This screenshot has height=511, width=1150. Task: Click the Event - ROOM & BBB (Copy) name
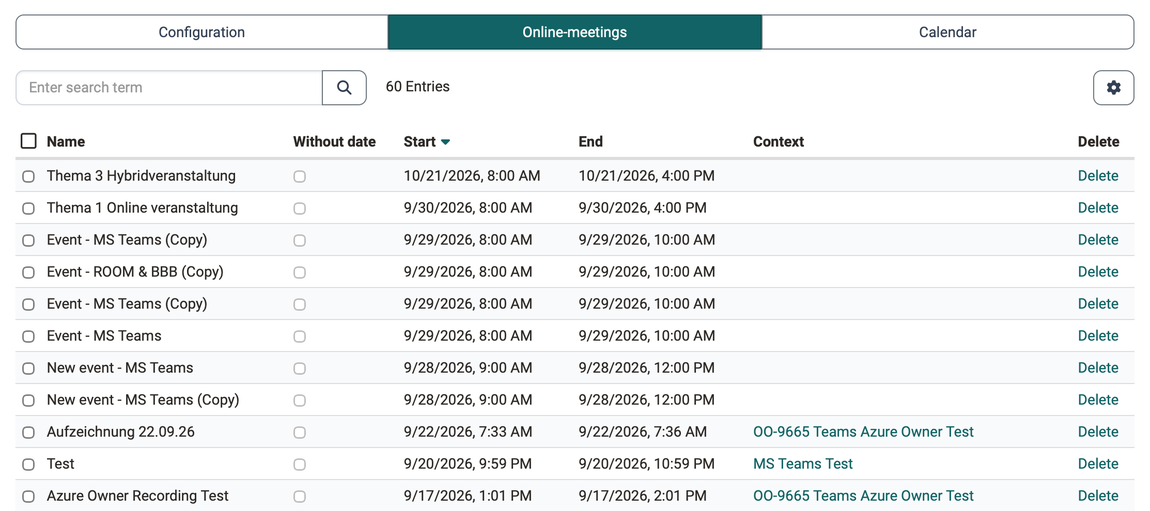click(x=135, y=272)
